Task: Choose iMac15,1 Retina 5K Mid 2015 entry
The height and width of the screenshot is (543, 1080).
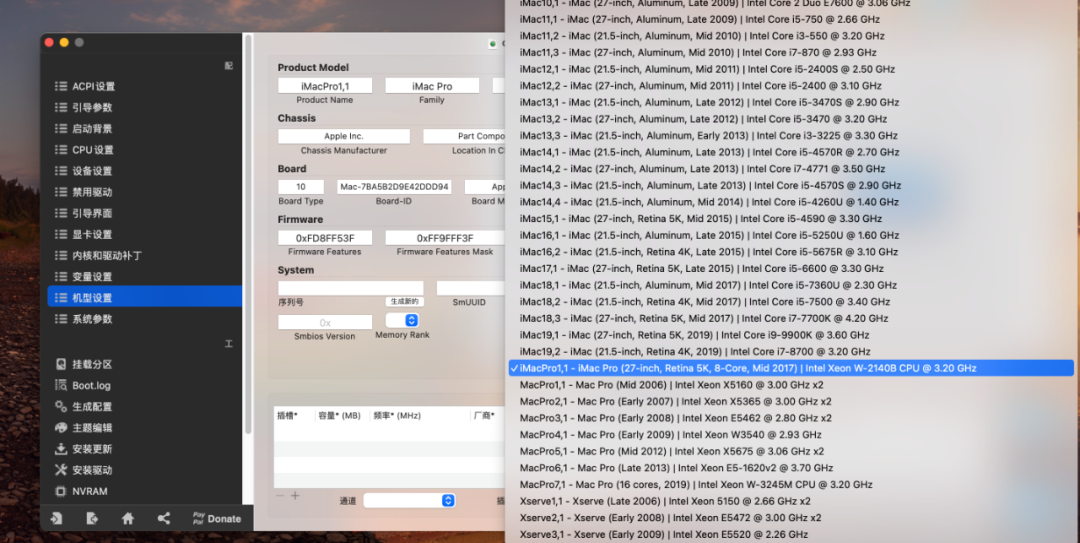Action: tap(791, 218)
